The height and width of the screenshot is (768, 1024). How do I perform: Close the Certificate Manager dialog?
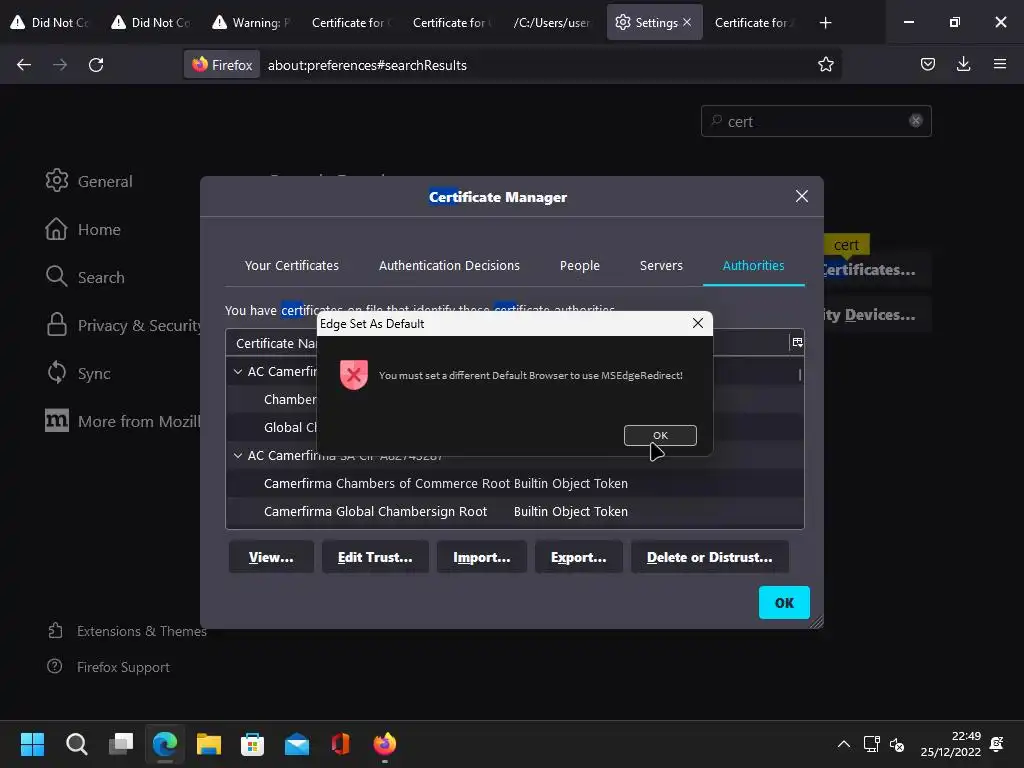801,197
